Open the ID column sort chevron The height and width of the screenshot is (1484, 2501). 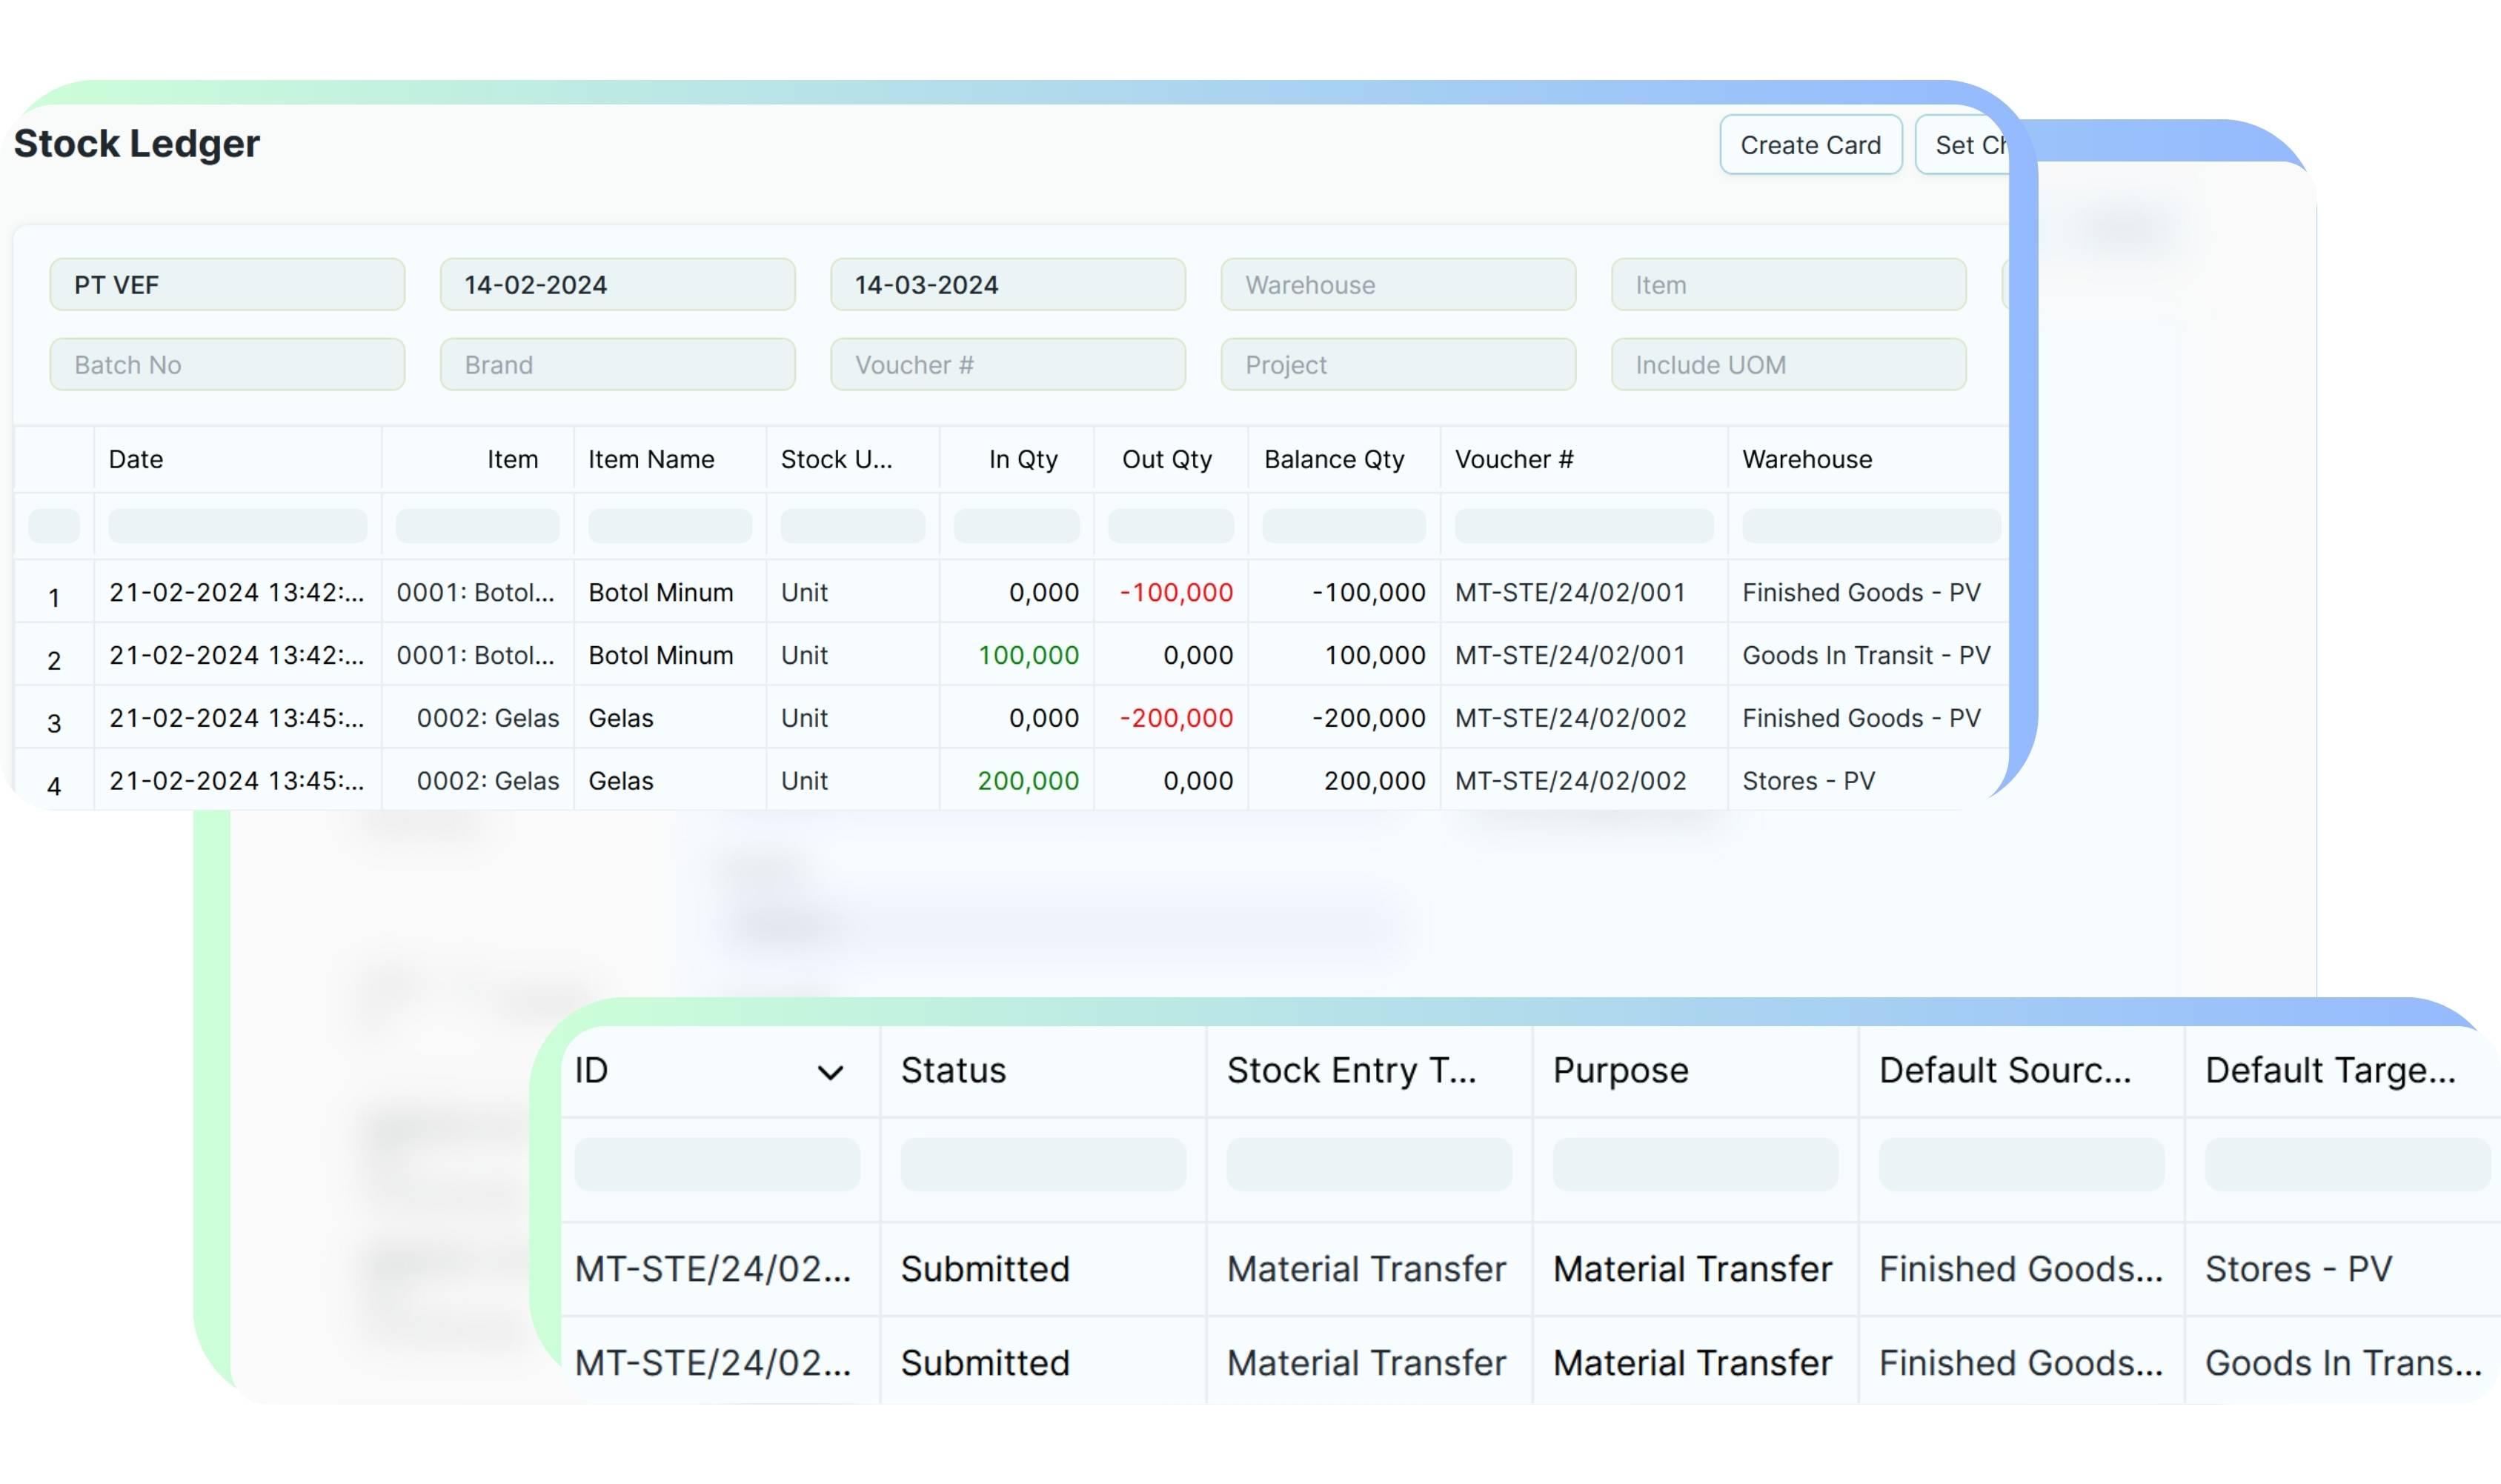click(x=829, y=1072)
